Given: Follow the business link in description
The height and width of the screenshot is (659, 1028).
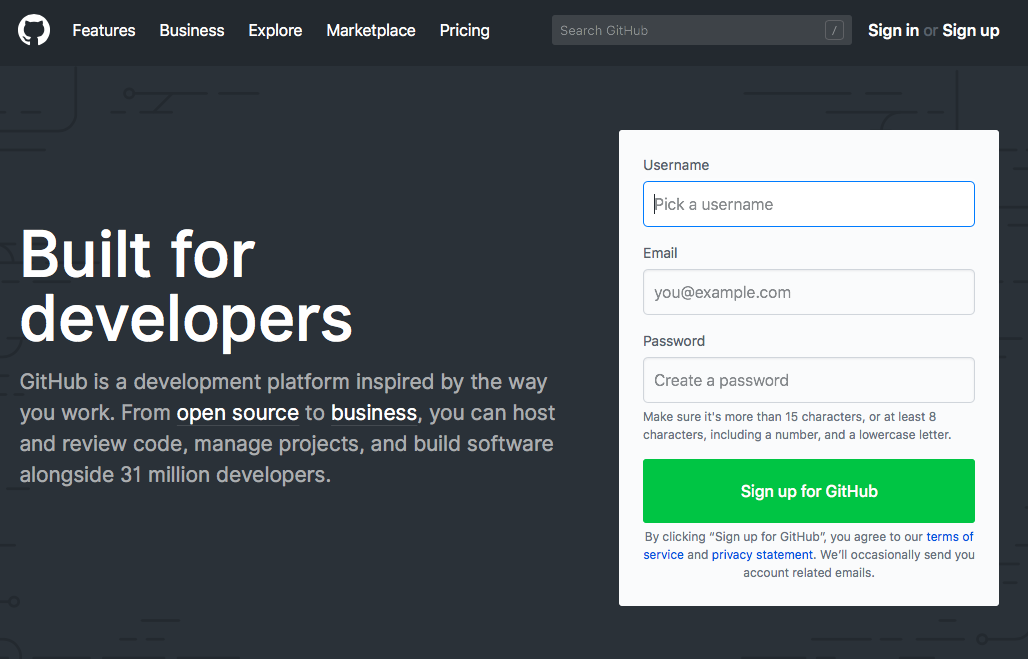Looking at the screenshot, I should (374, 412).
